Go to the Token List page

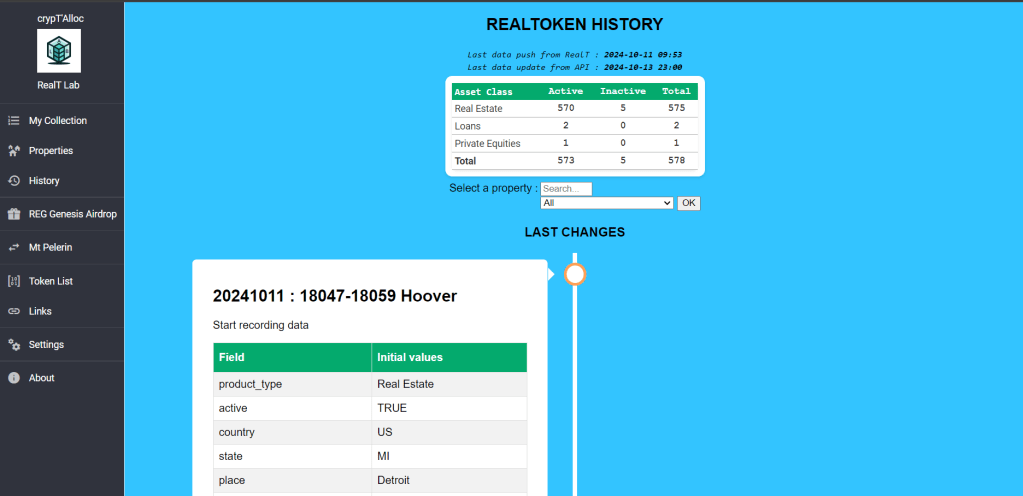tap(51, 281)
